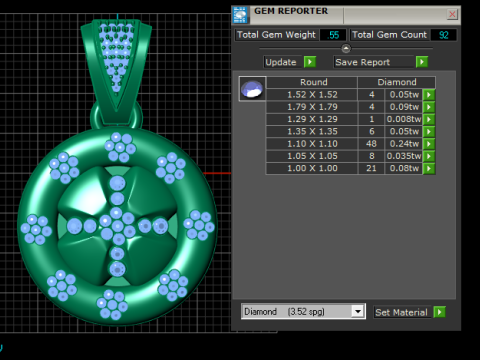The image size is (480, 360).
Task: Click the Diamond column header
Action: coord(397,82)
